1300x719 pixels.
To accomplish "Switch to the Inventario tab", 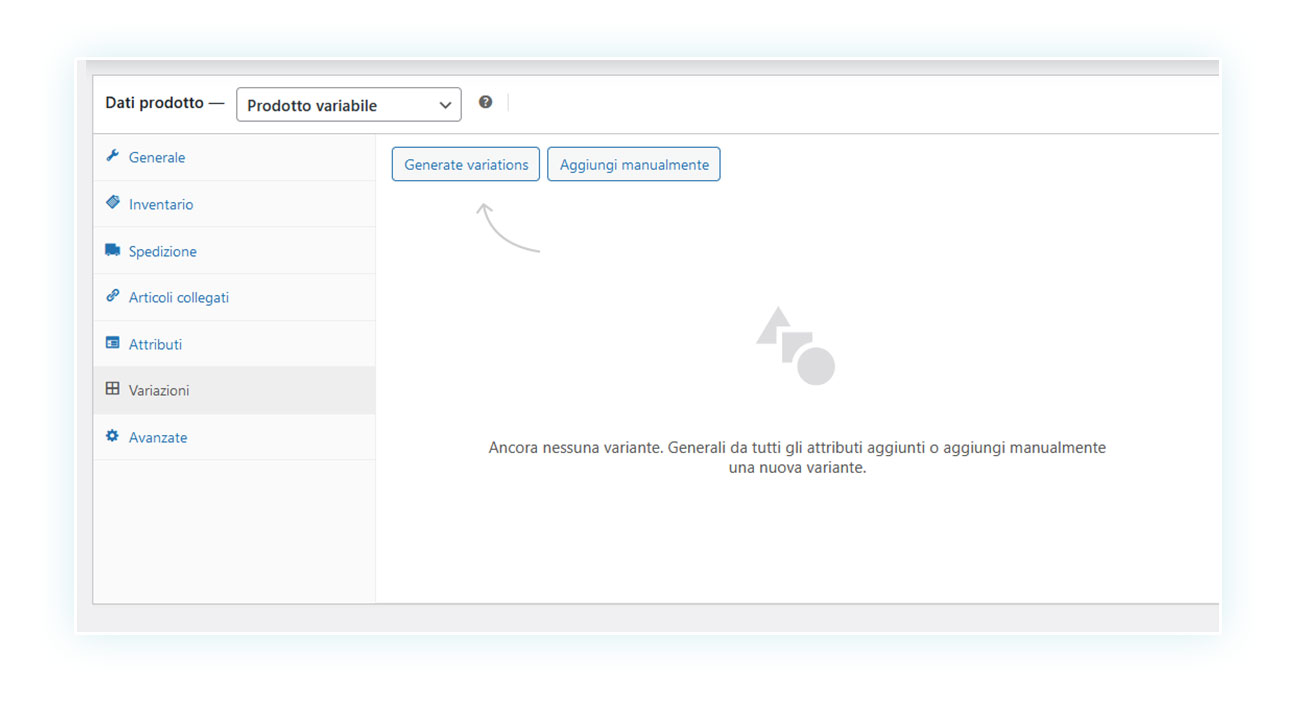I will [x=234, y=204].
